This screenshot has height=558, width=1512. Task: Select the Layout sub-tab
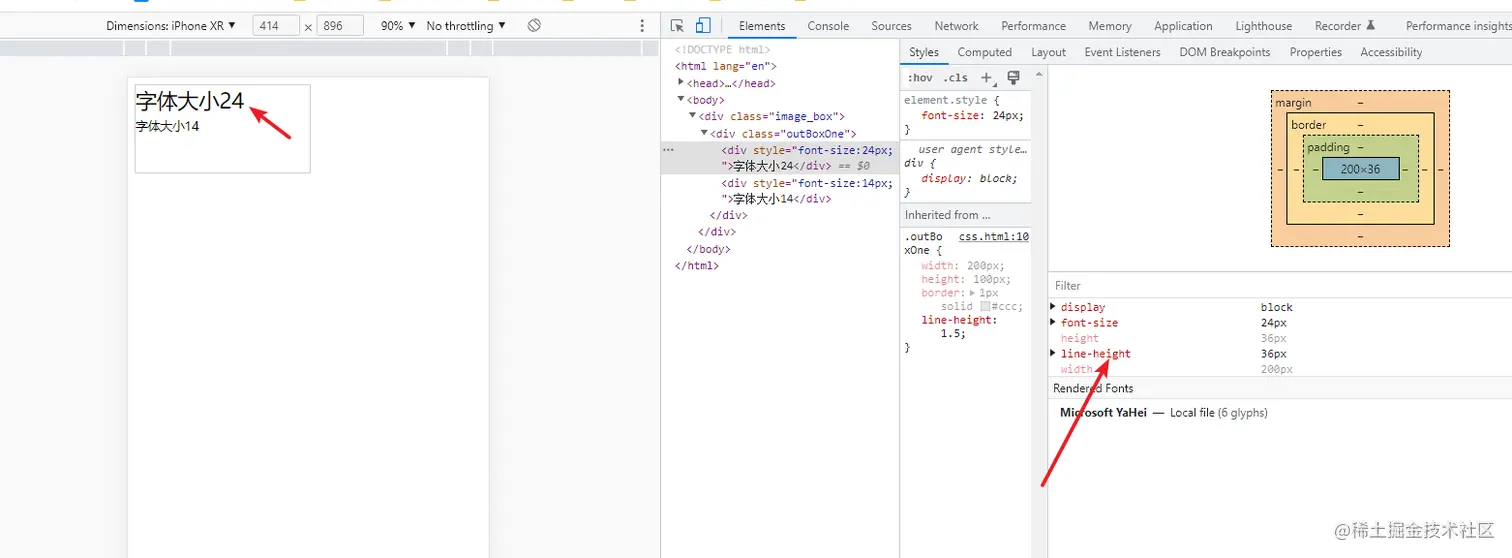click(x=1049, y=52)
